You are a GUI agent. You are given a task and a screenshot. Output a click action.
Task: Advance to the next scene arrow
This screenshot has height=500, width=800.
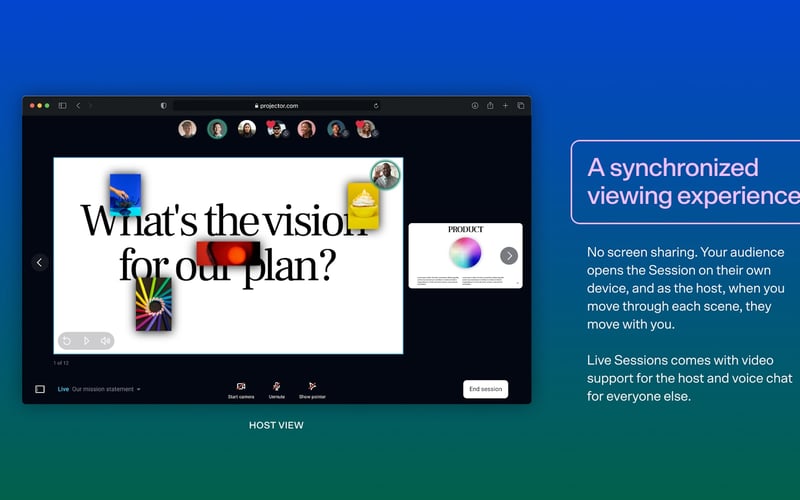coord(509,256)
